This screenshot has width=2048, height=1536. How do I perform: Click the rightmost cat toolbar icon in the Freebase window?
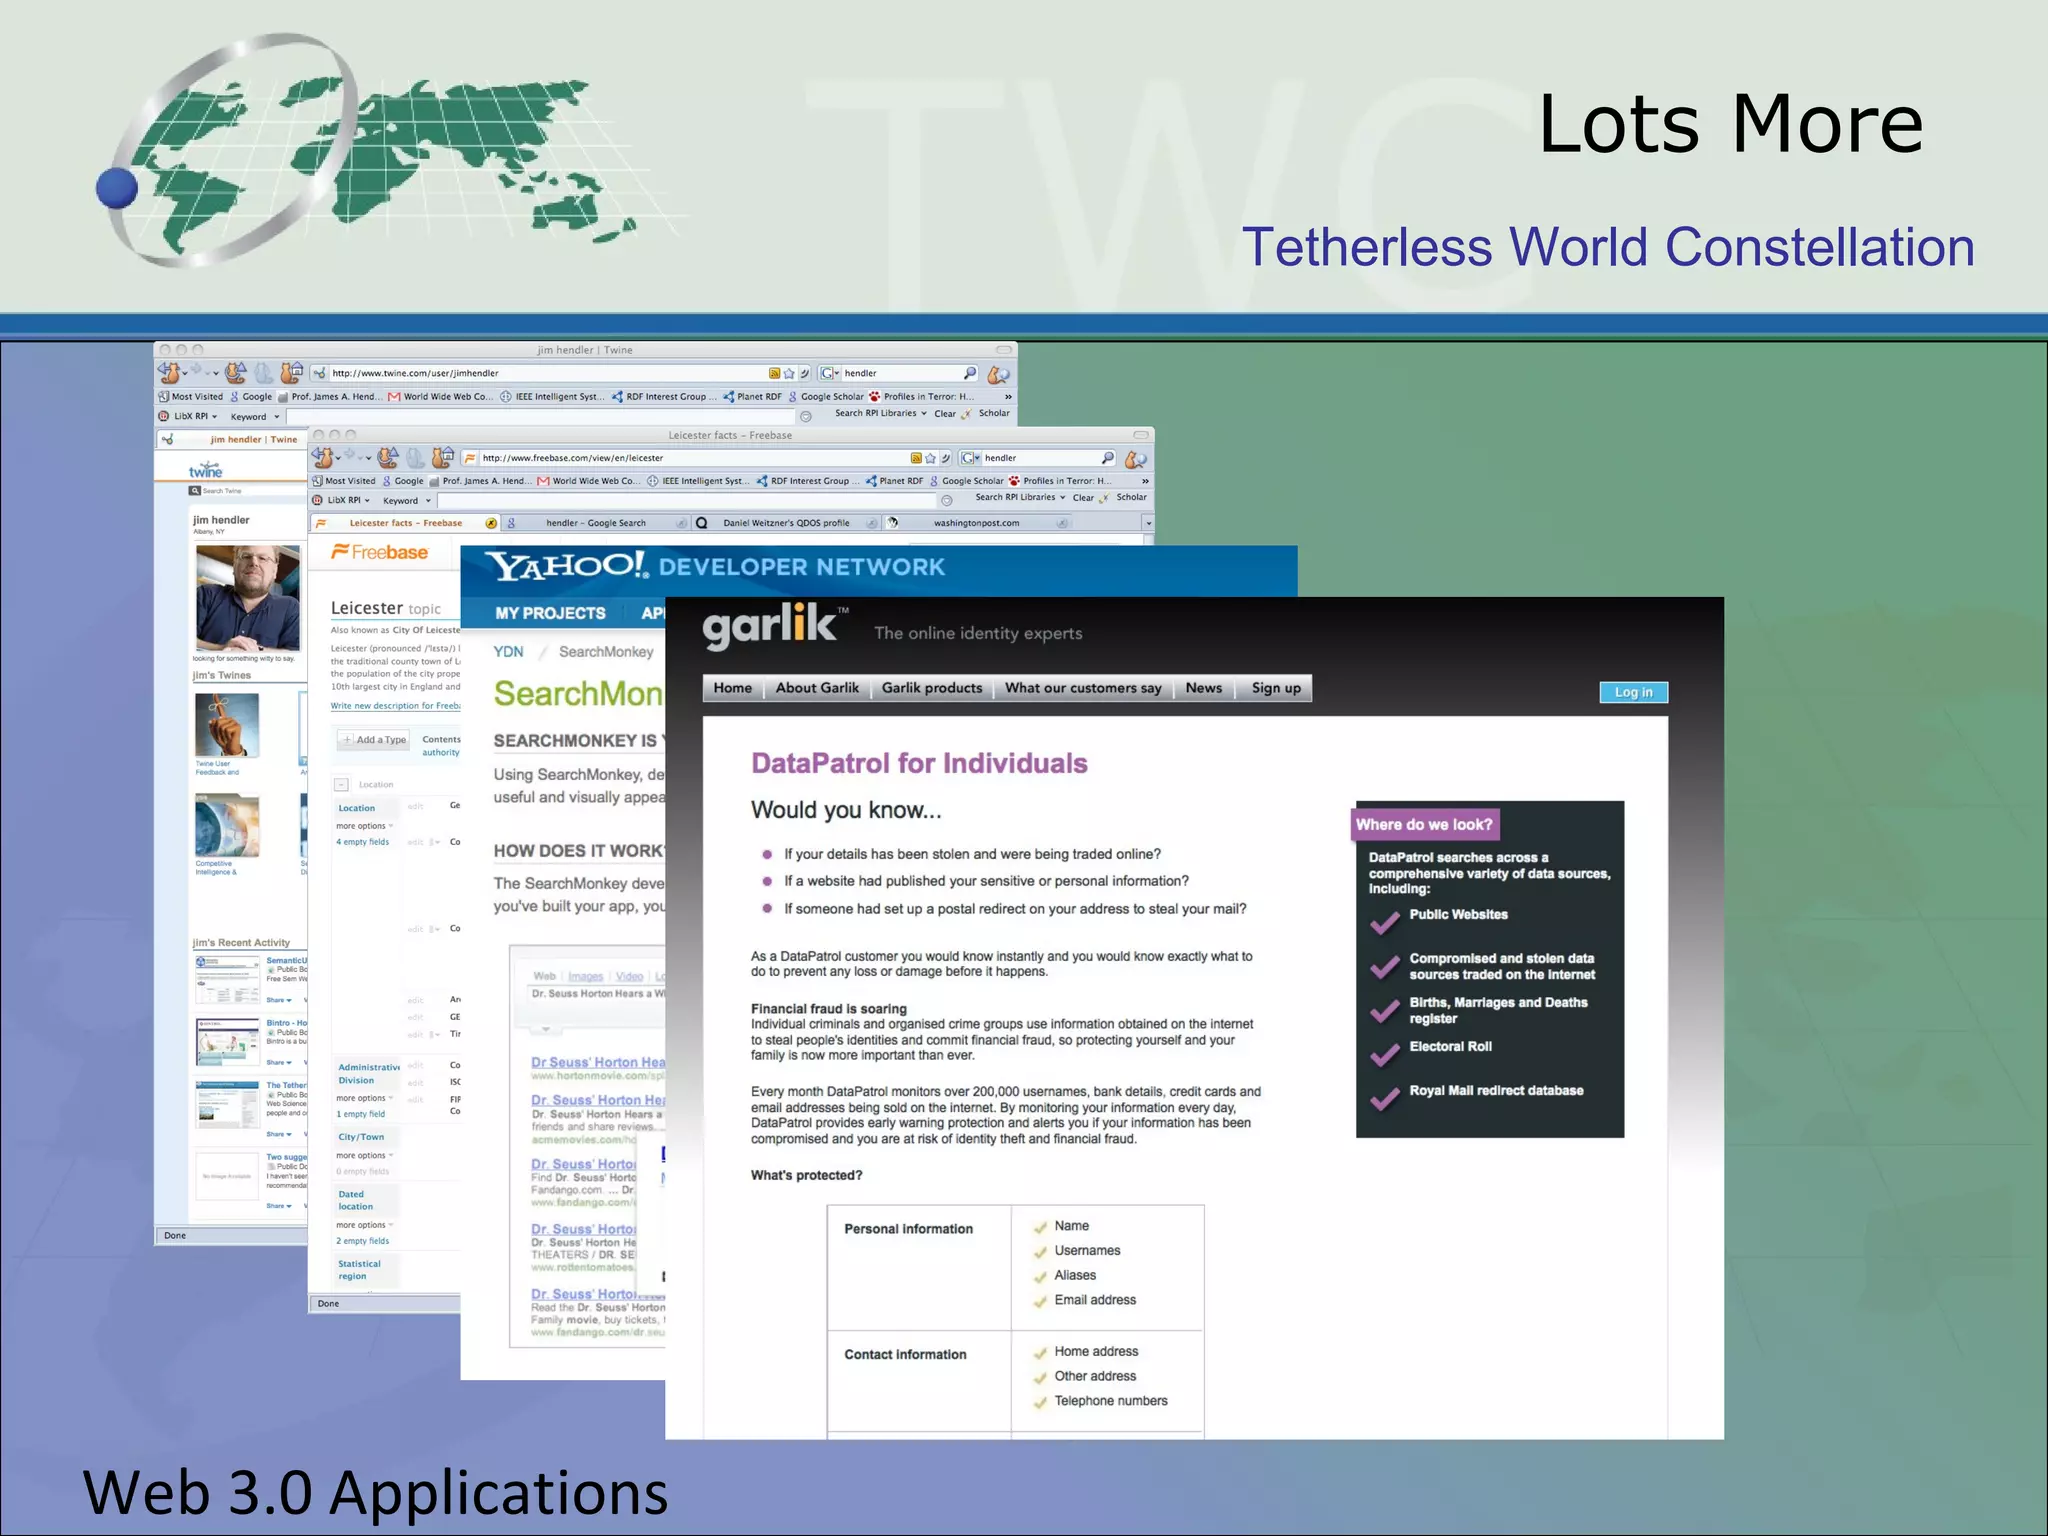click(x=1136, y=459)
